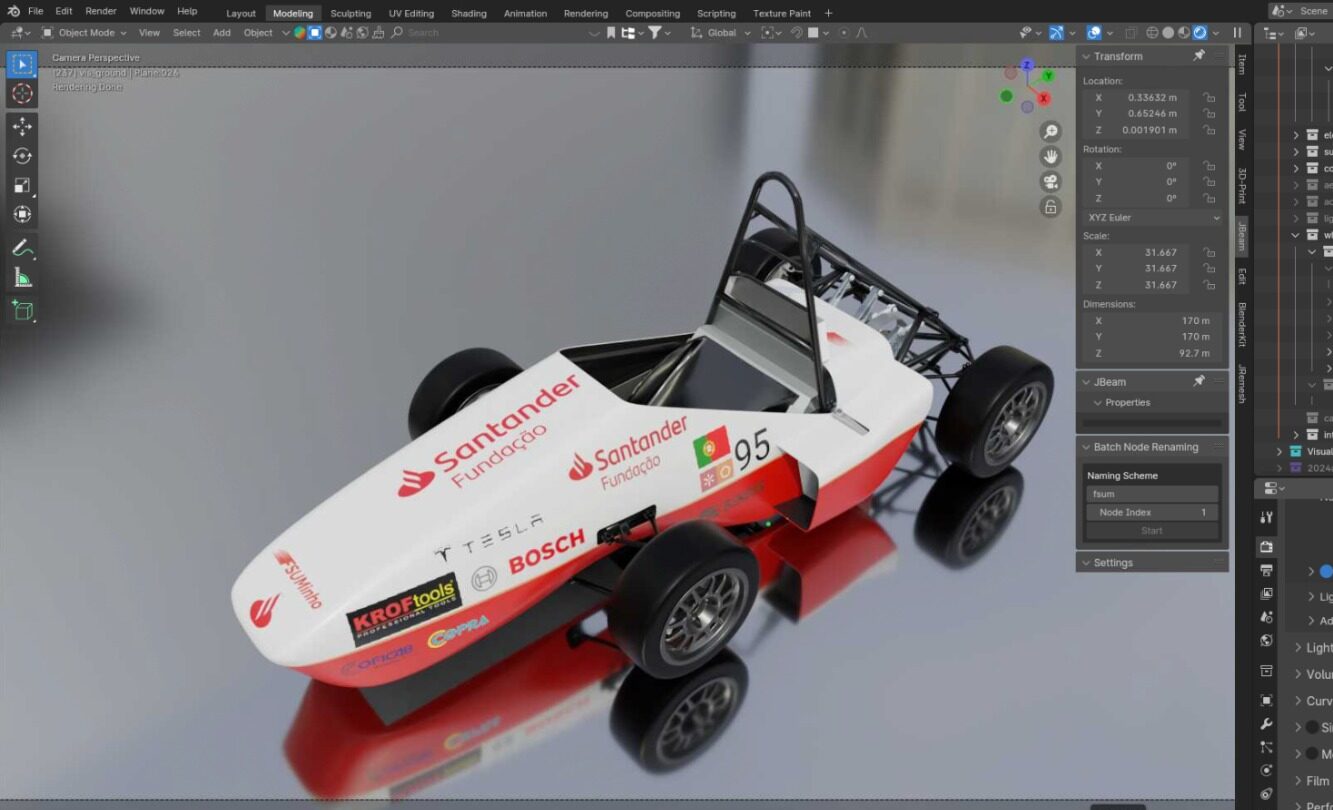Select the Measure tool
The image size is (1333, 810).
22,277
